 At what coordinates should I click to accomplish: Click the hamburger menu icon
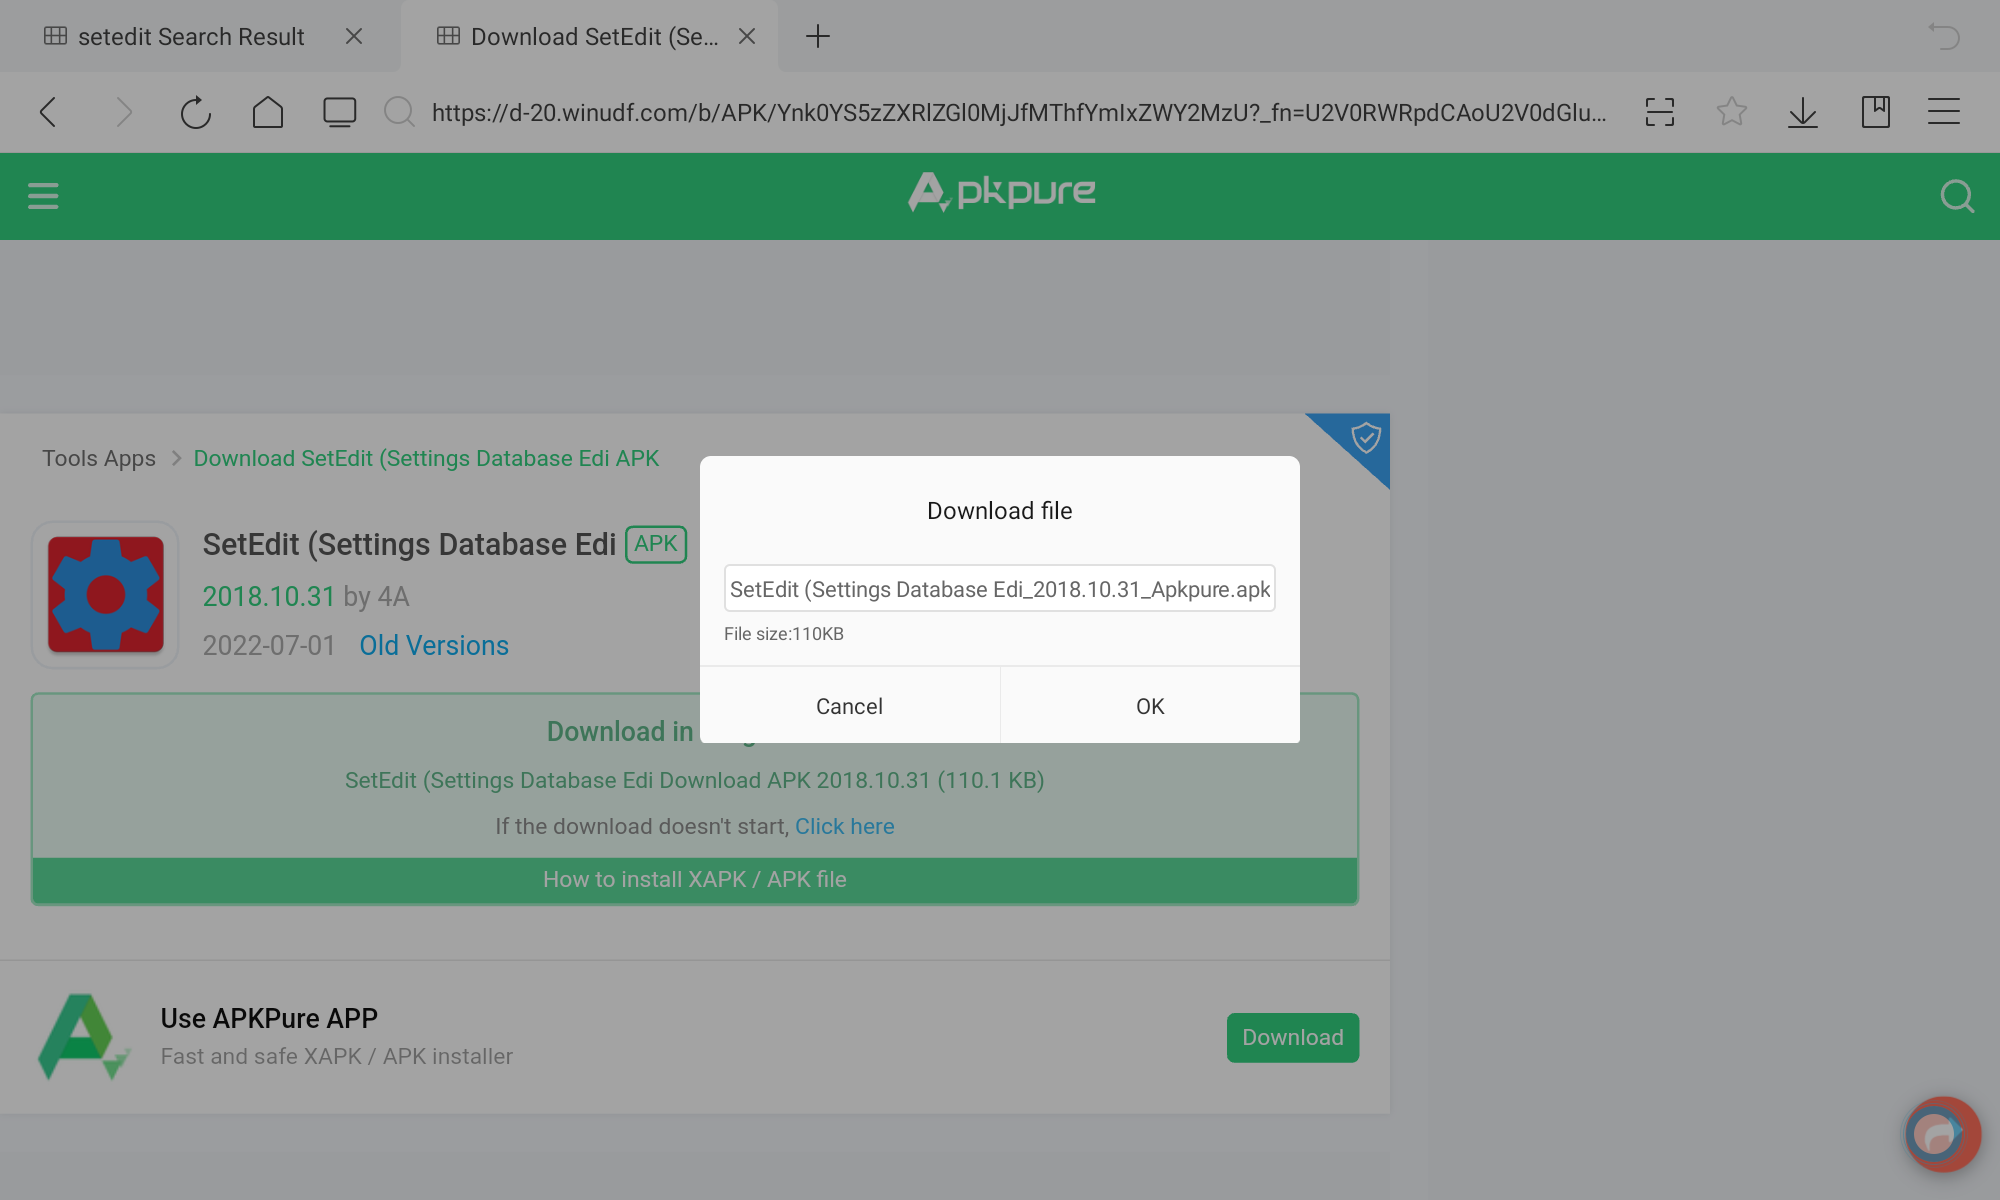pyautogui.click(x=43, y=196)
